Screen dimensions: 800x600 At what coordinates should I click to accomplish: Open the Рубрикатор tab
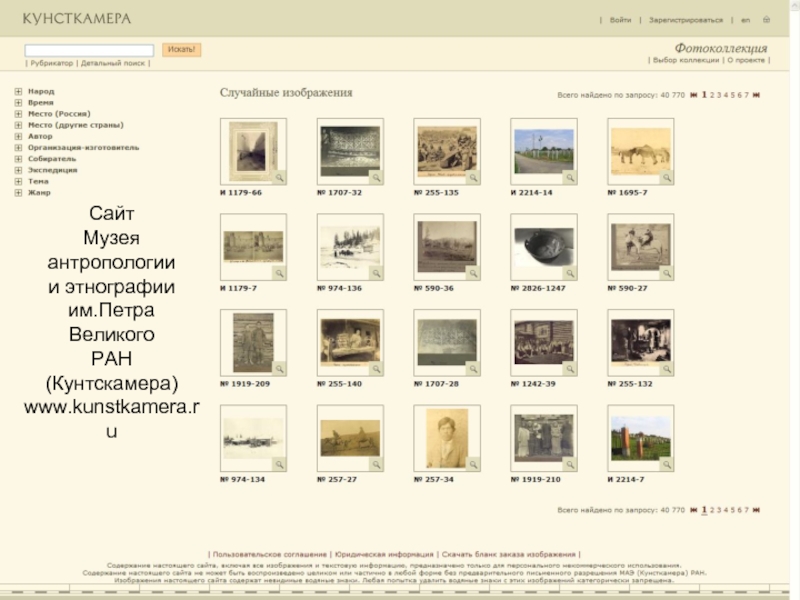[x=51, y=63]
